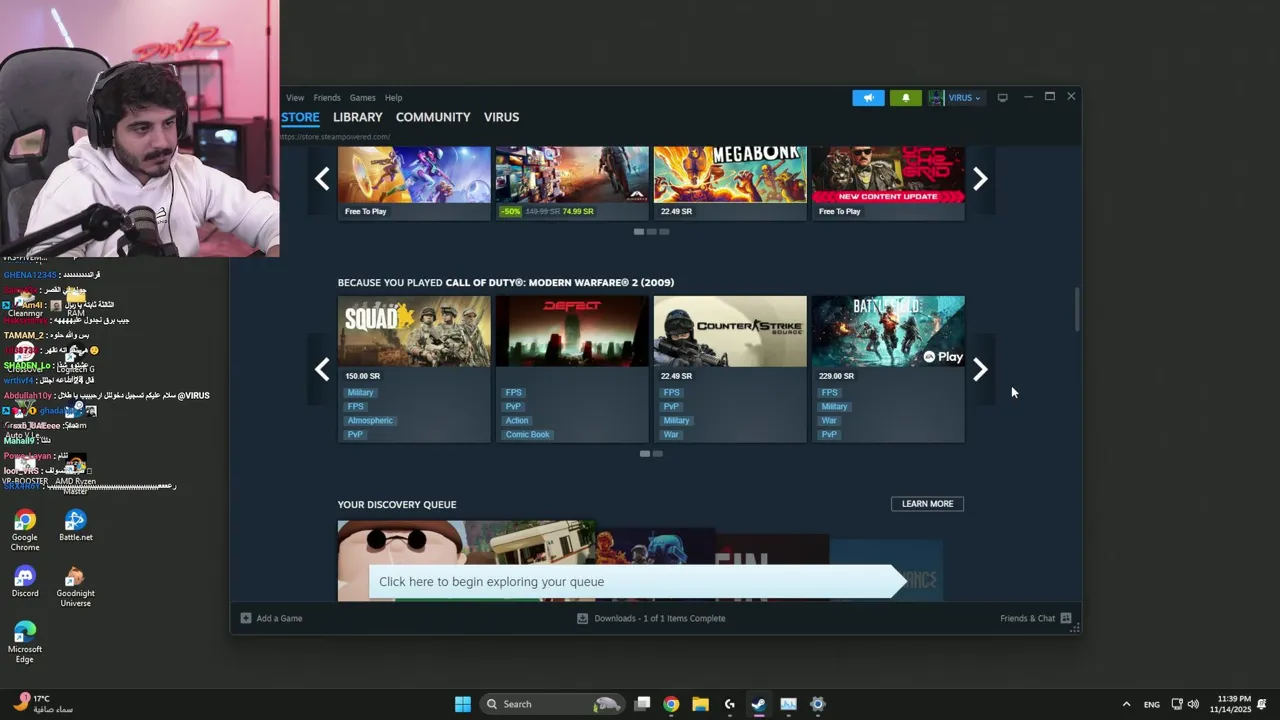Open volume control in system tray
This screenshot has height=720, width=1280.
pos(1193,704)
